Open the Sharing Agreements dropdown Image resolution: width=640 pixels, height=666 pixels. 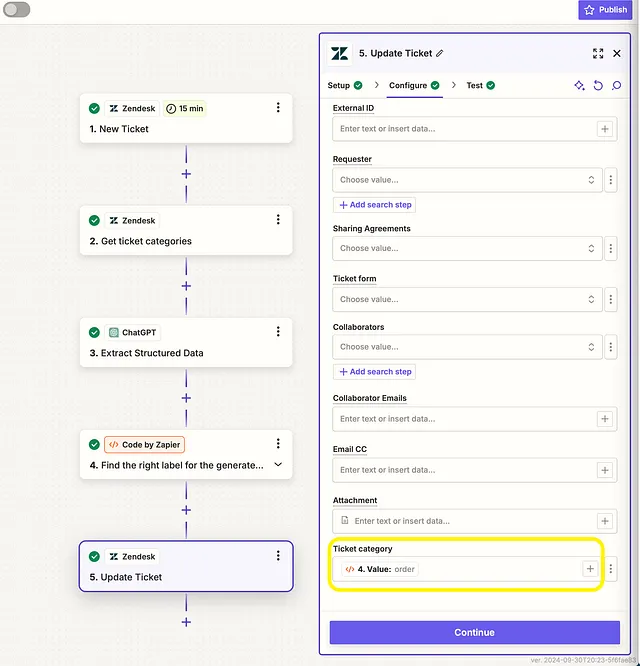467,248
